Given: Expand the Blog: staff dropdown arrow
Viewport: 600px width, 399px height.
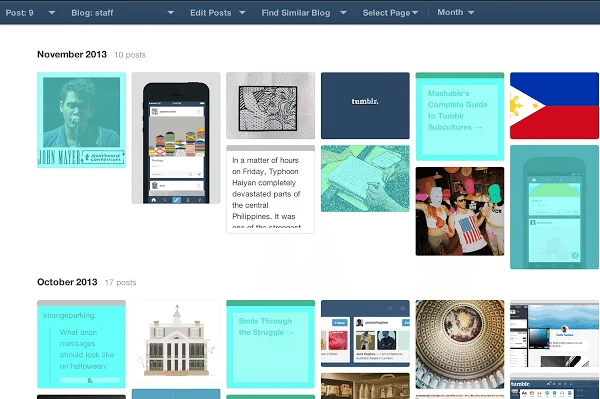Looking at the screenshot, I should click(x=171, y=13).
